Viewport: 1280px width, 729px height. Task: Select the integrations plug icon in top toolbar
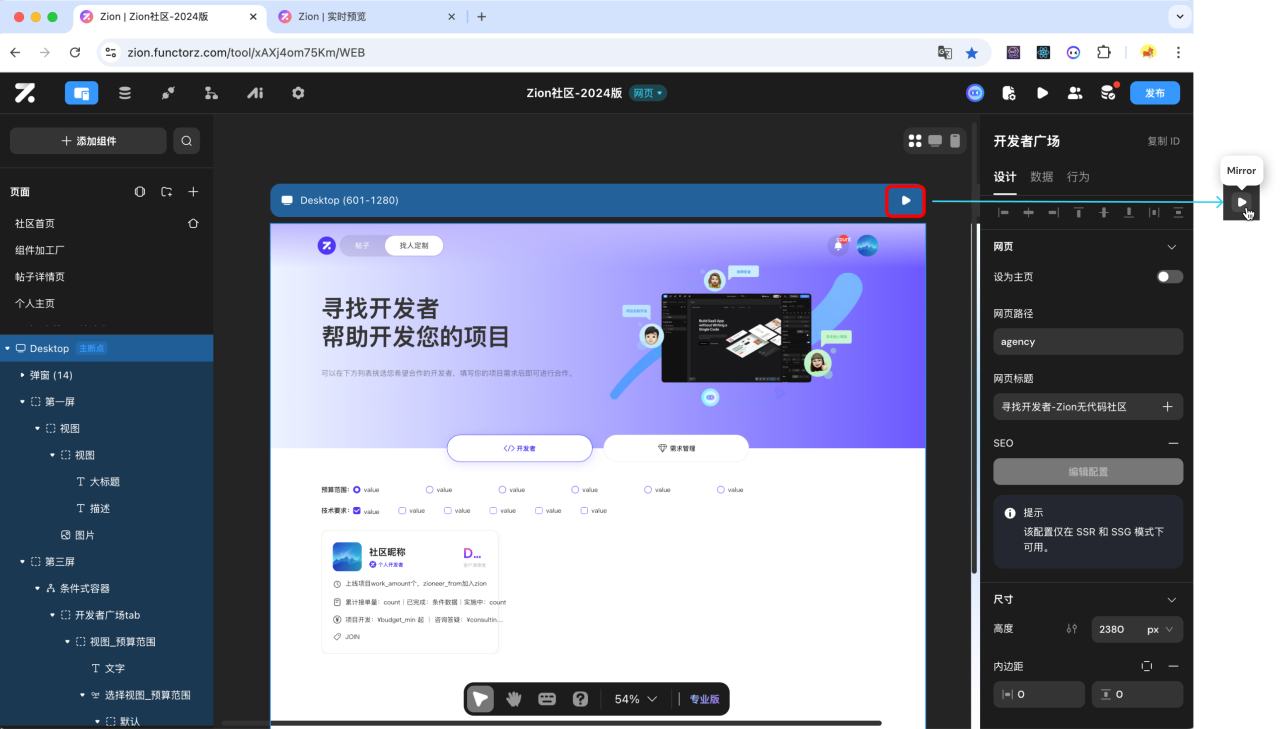point(168,92)
